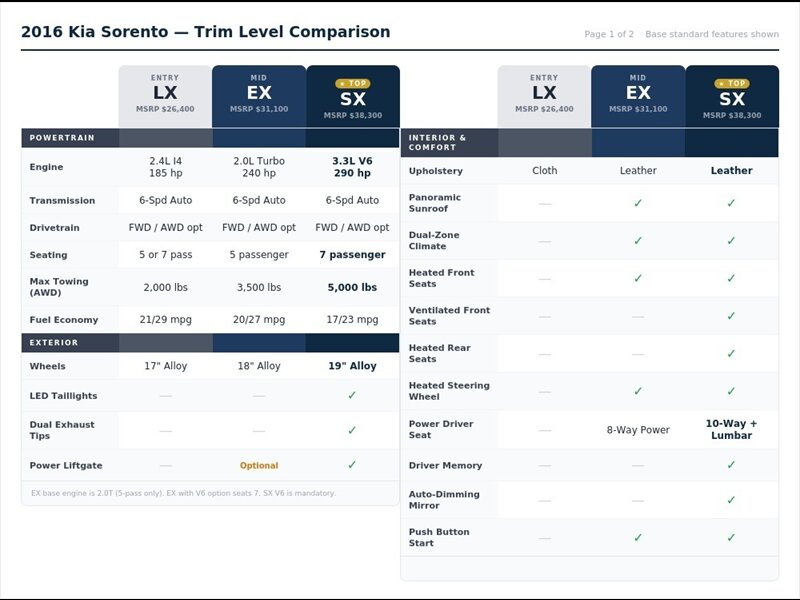Click the SX Power Liftgate checkmark
This screenshot has width=800, height=600.
click(x=352, y=465)
